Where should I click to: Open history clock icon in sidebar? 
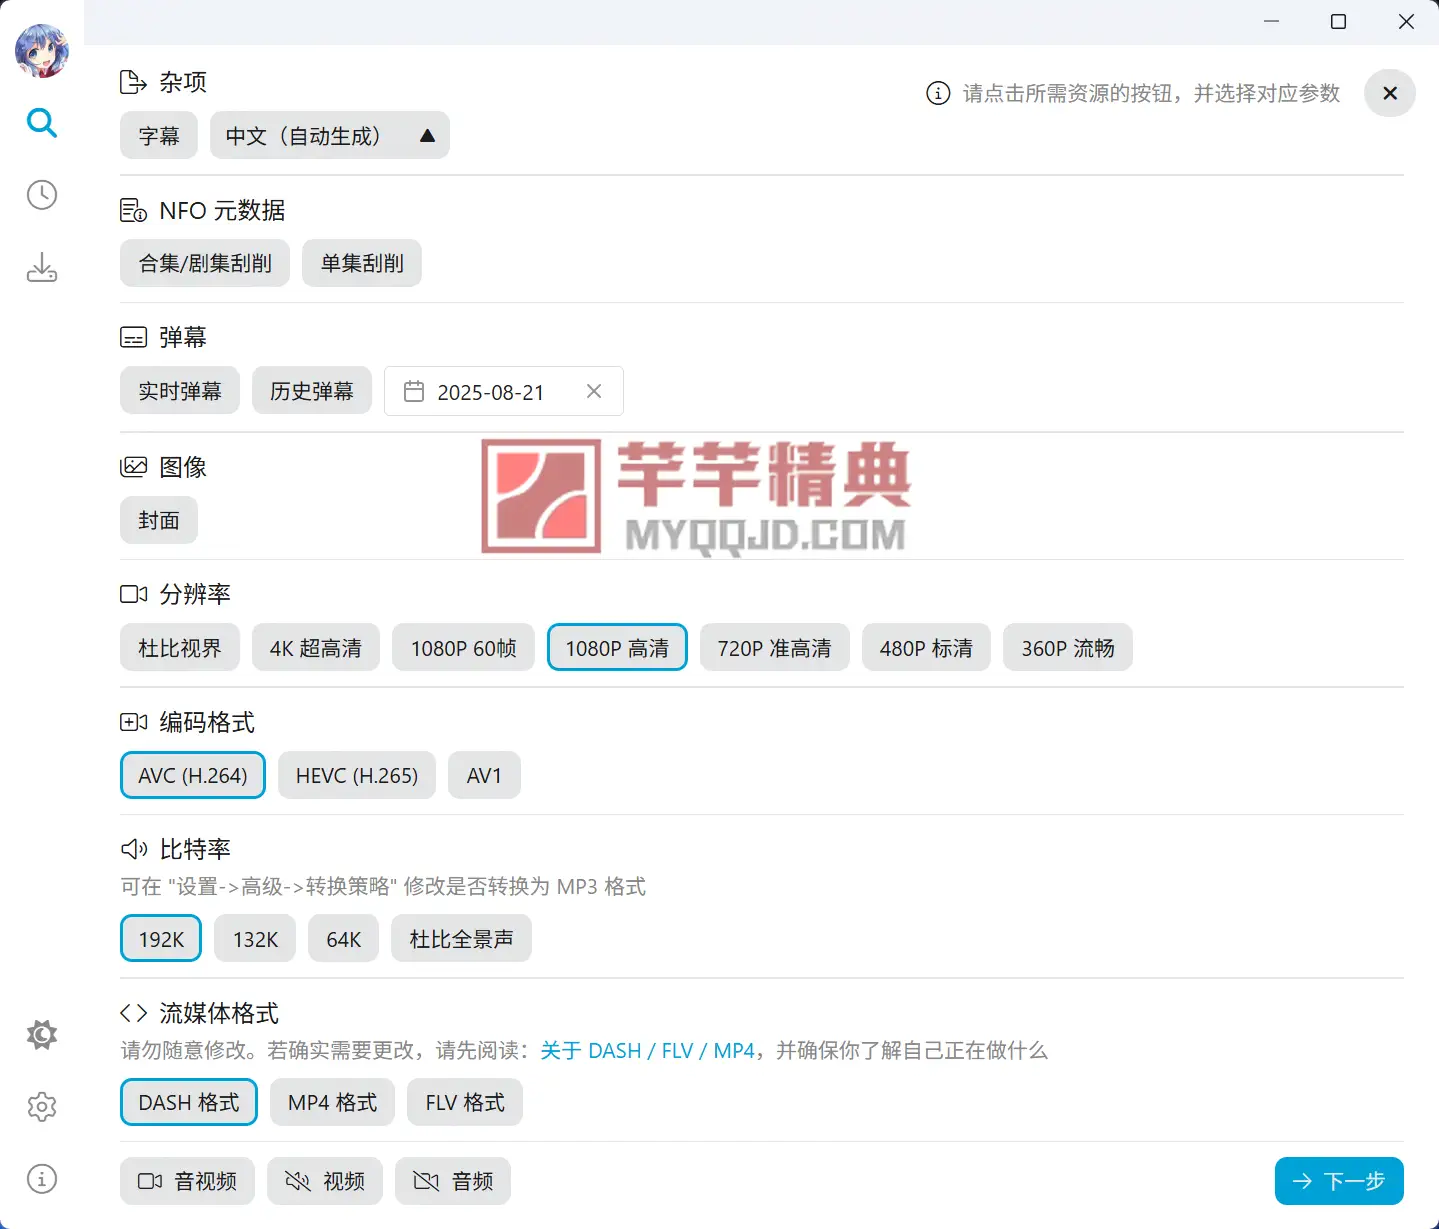click(42, 195)
